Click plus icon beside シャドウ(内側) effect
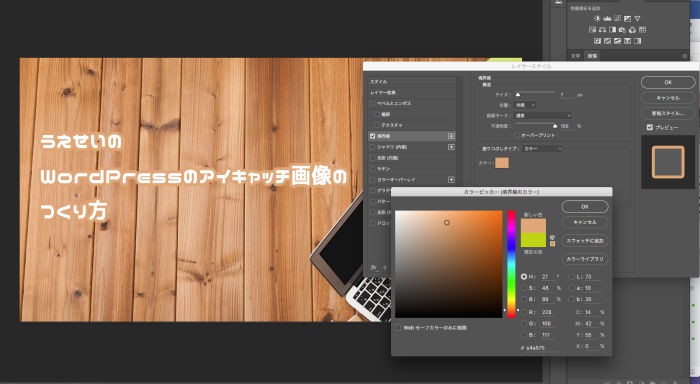The height and width of the screenshot is (384, 700). coord(451,147)
